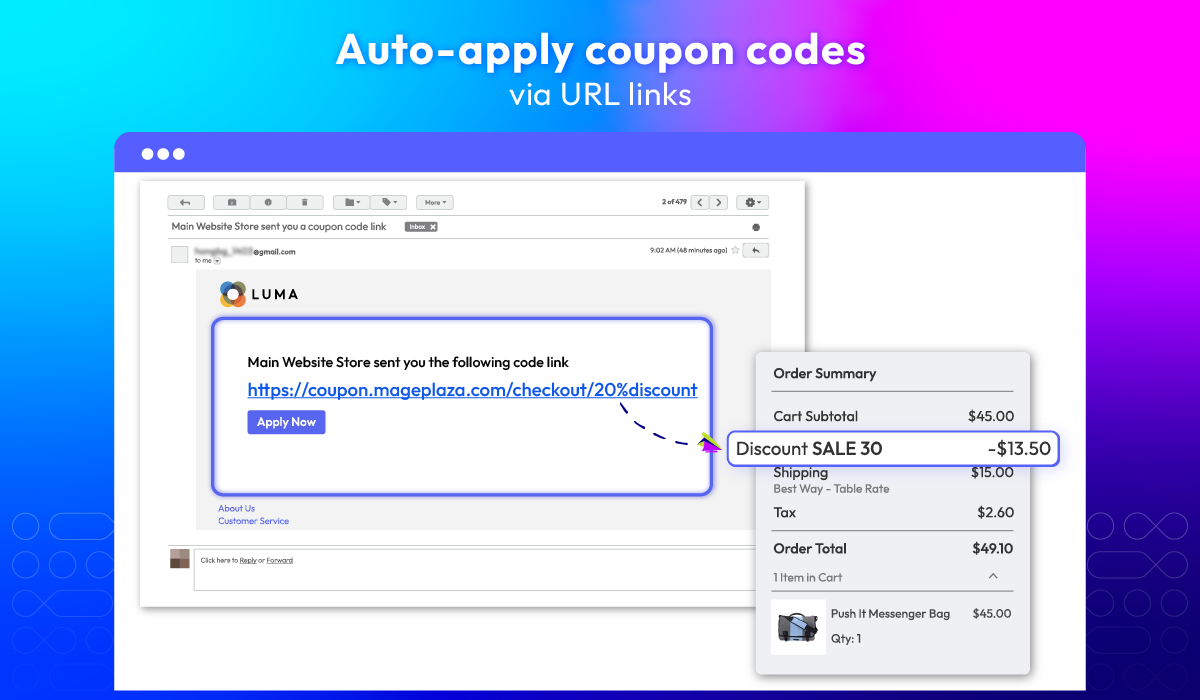
Task: Click the Push It Messenger Bag thumbnail
Action: coord(799,627)
